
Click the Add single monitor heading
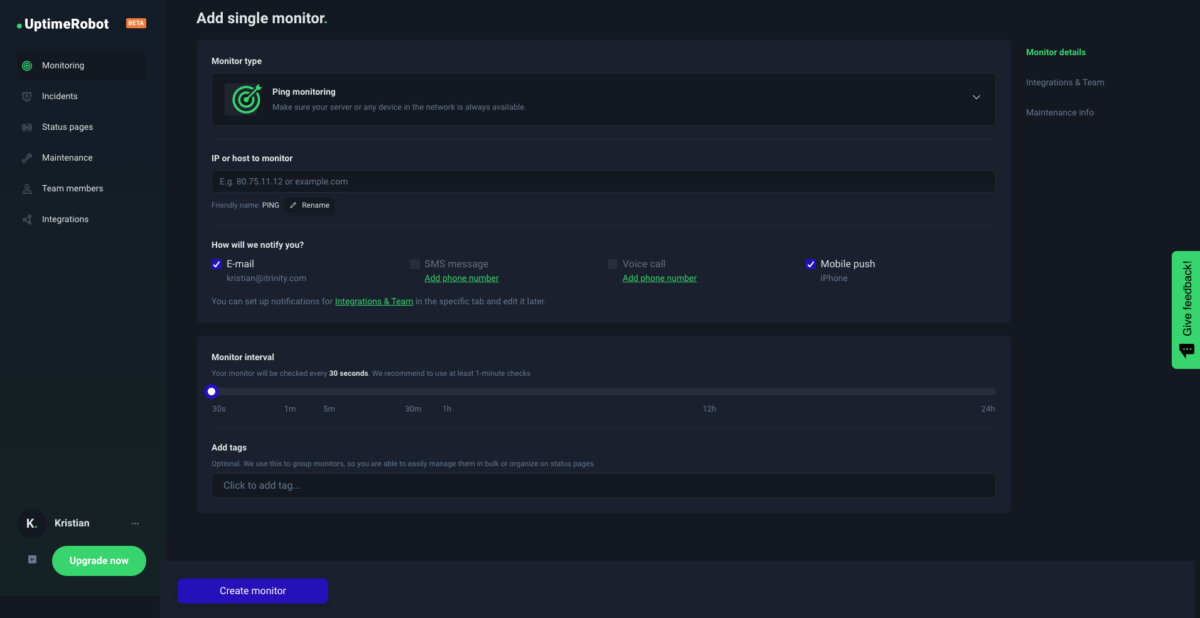tap(262, 18)
